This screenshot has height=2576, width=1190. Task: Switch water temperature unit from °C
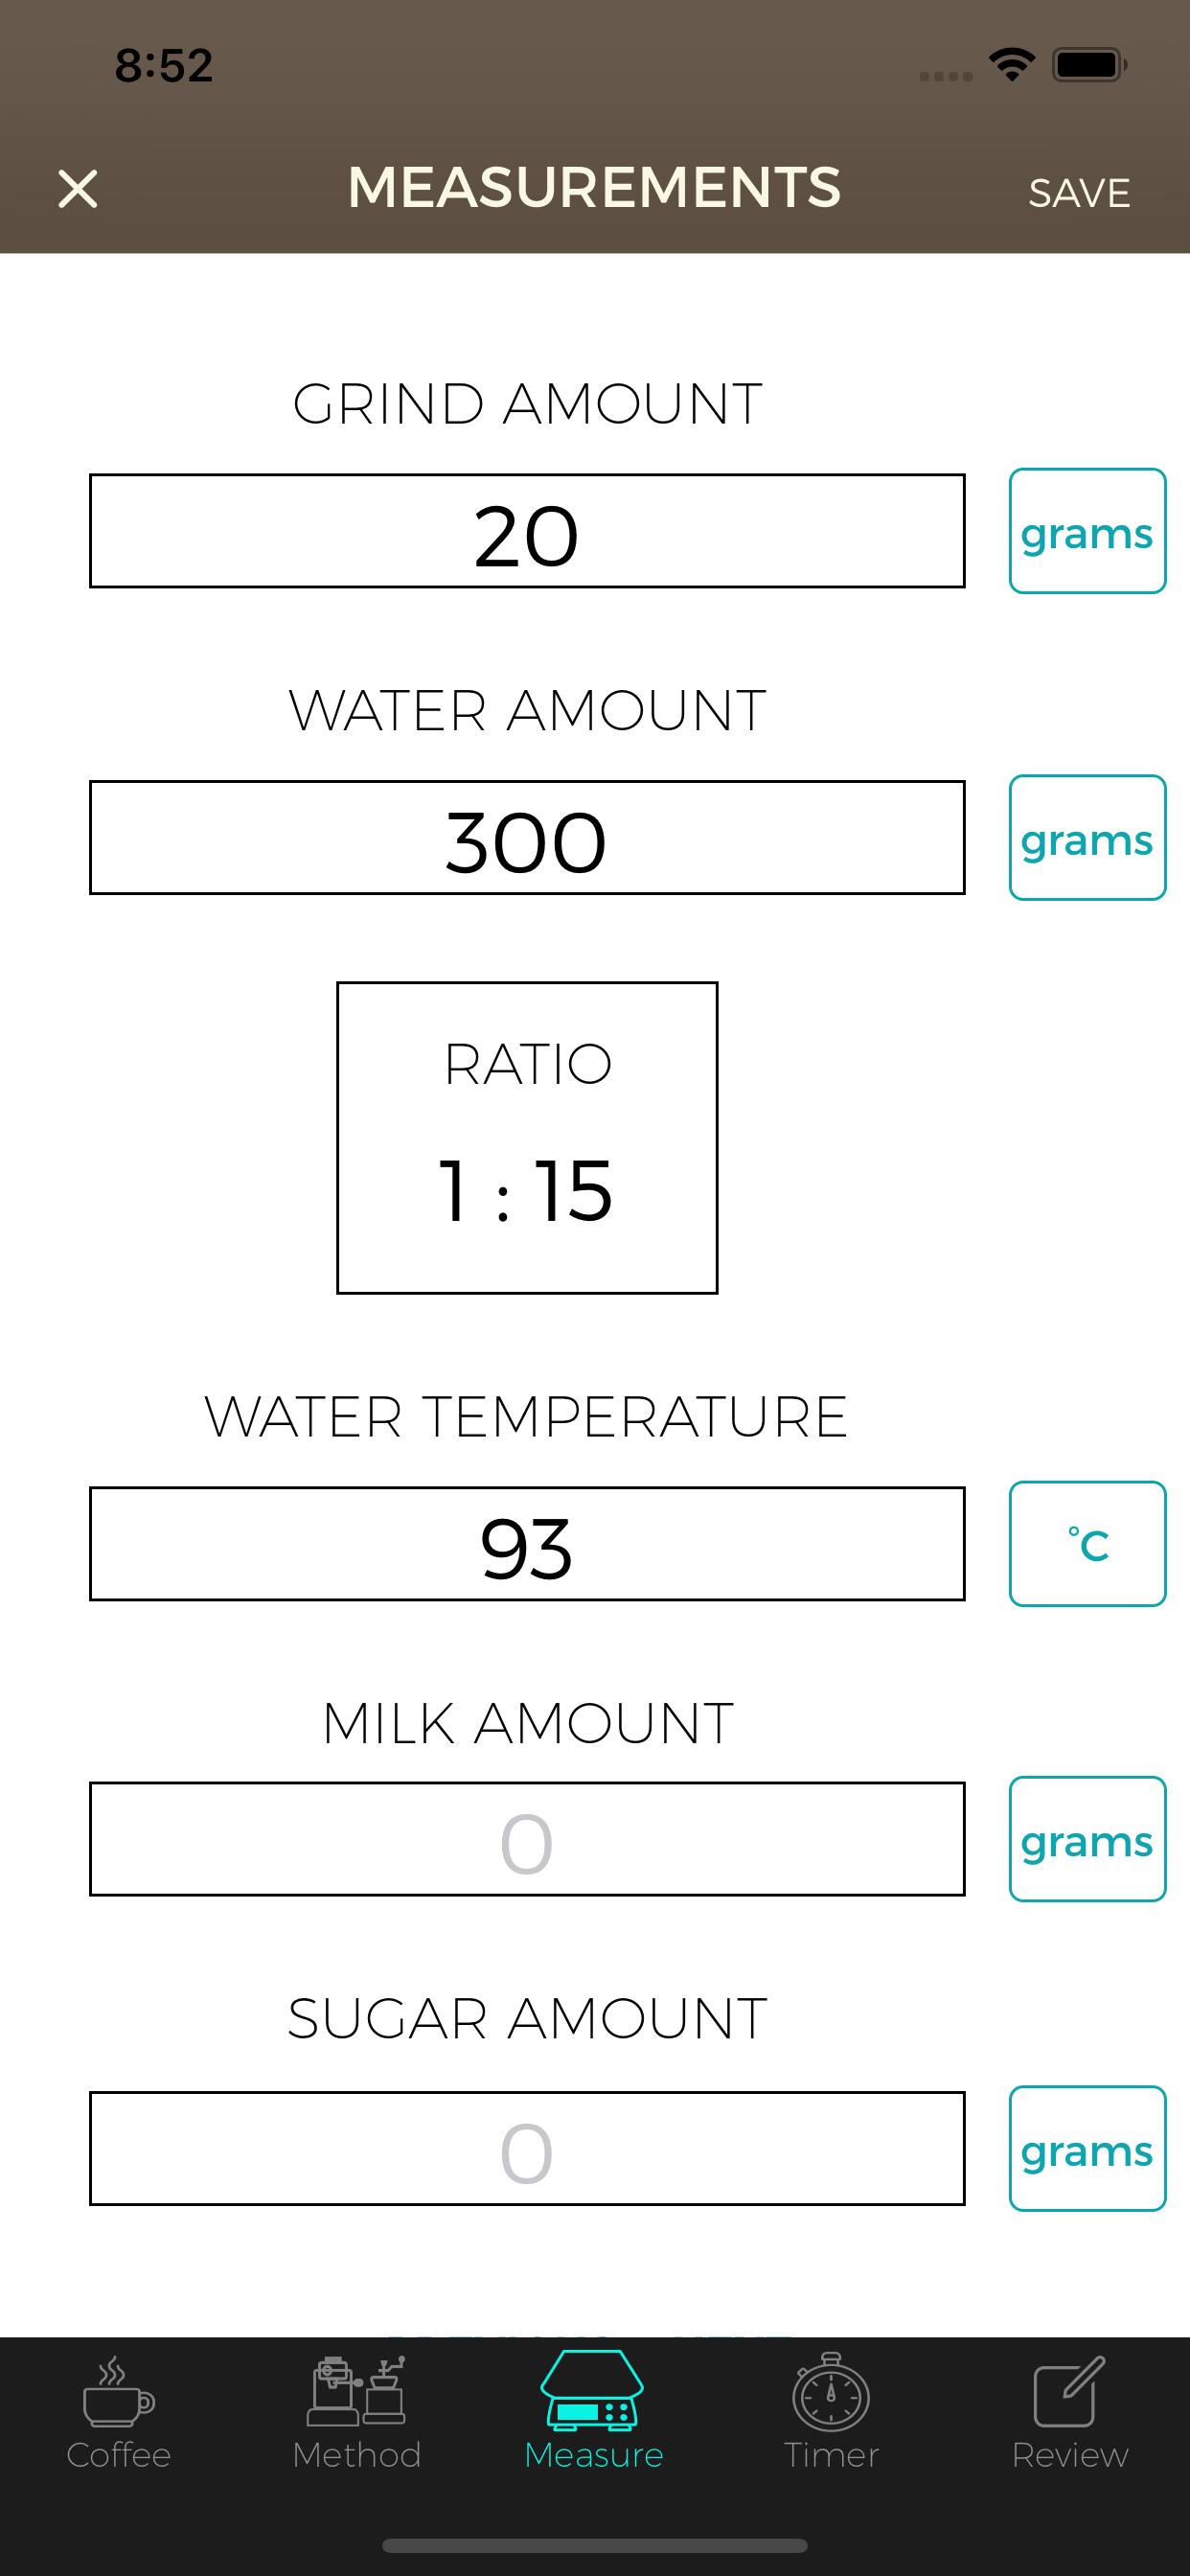pos(1087,1544)
